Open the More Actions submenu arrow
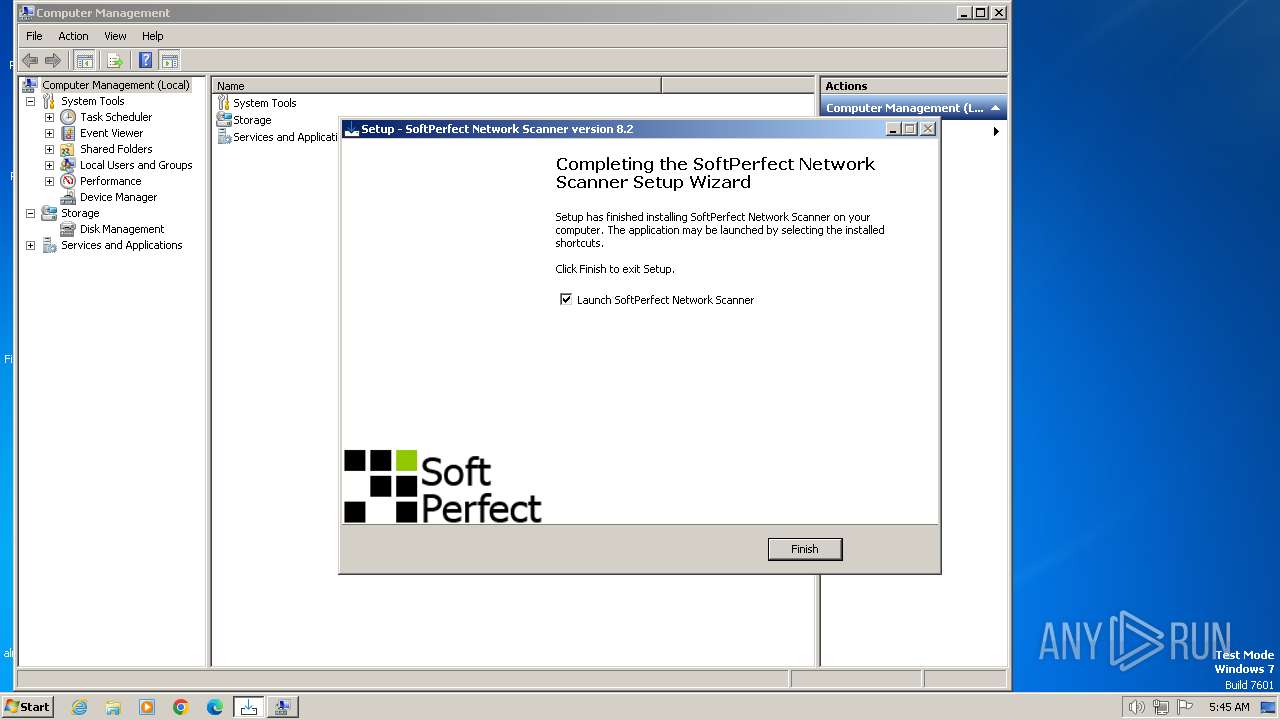Screen dimensions: 1280x720 996,131
